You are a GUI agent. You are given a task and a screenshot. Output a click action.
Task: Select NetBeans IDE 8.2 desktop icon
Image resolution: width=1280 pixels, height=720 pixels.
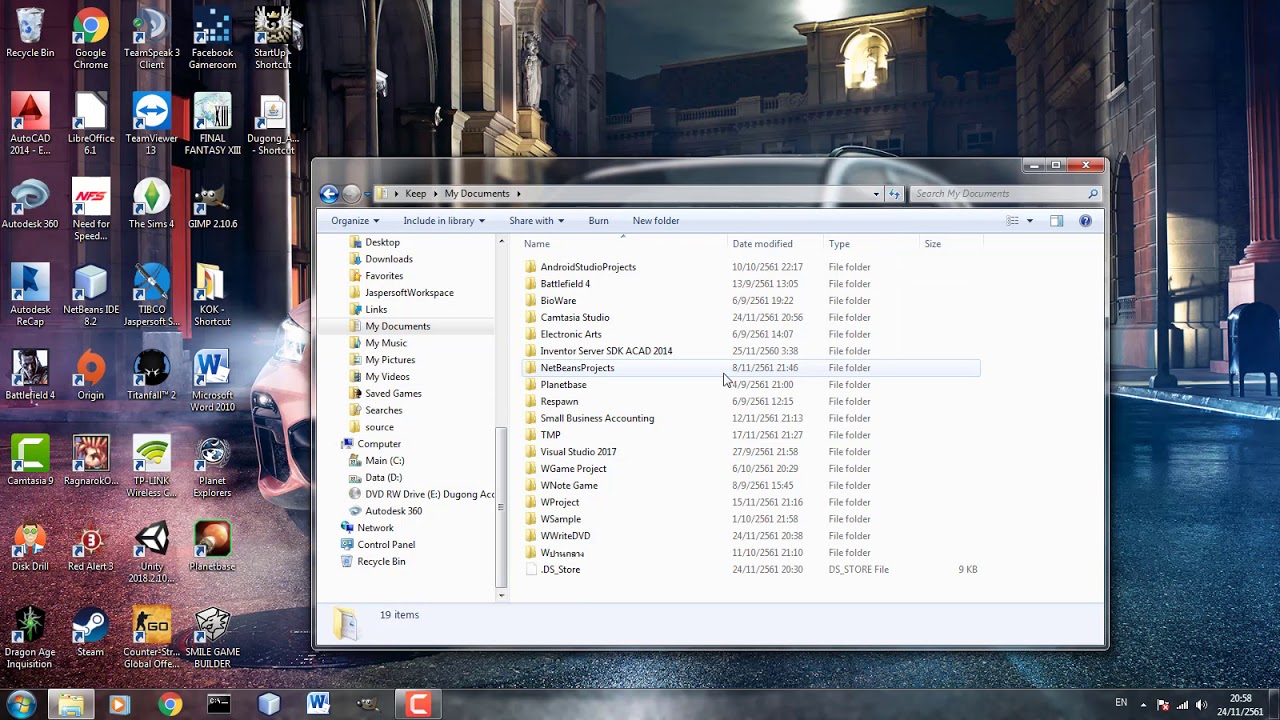click(x=90, y=295)
